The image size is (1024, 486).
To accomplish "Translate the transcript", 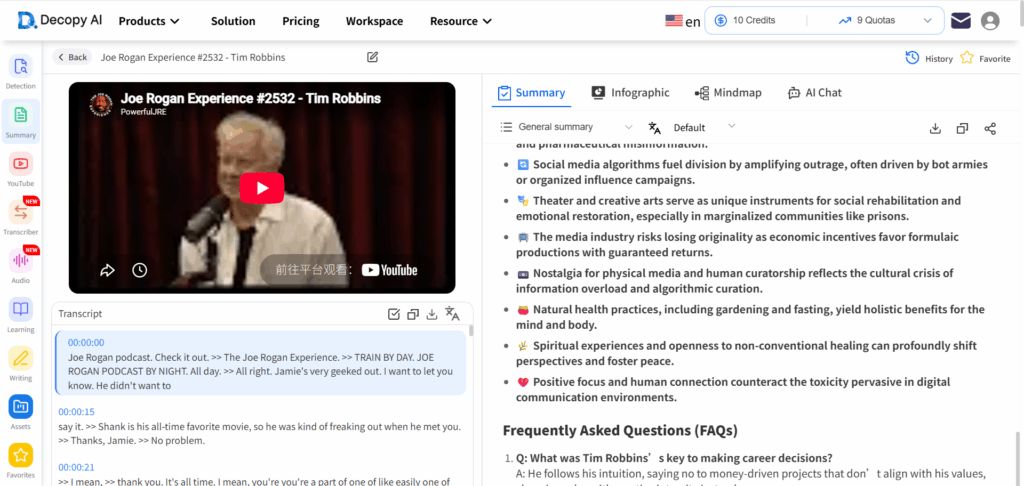I will (x=452, y=314).
